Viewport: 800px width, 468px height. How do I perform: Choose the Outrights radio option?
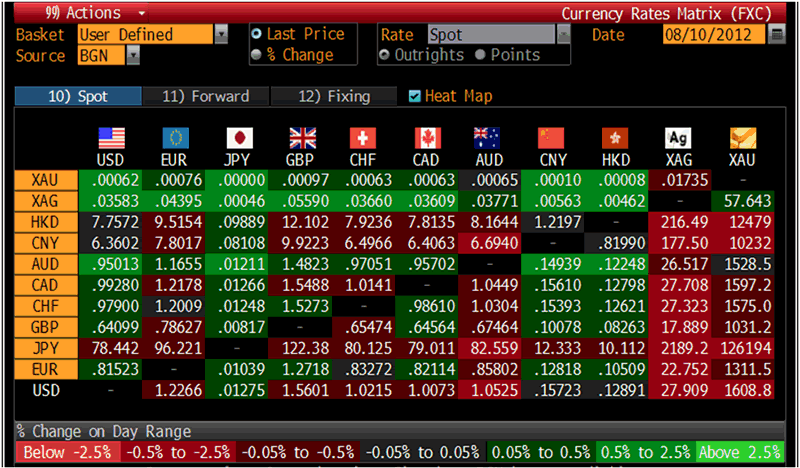385,55
